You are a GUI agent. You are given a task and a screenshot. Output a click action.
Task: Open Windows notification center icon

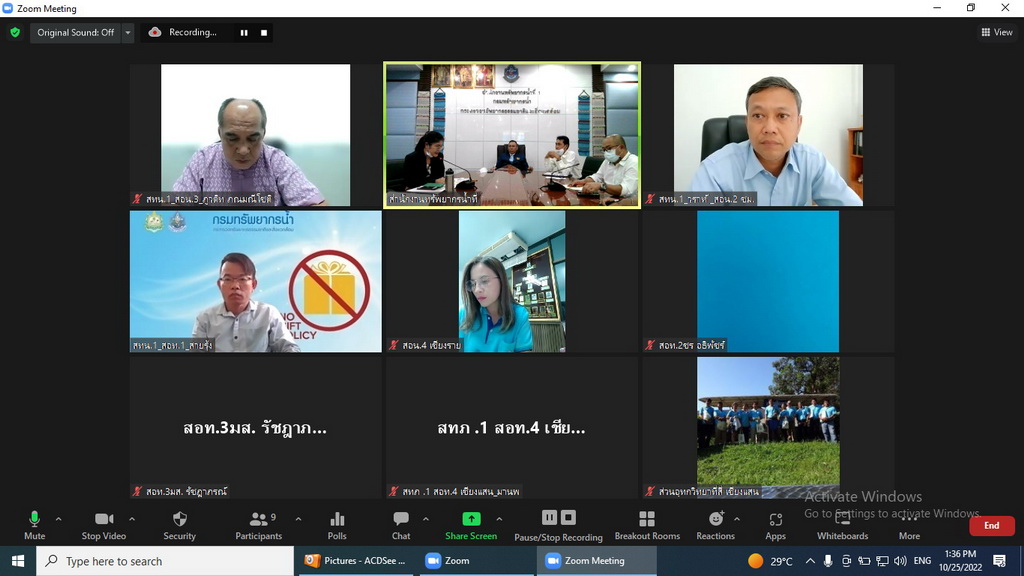pyautogui.click(x=999, y=561)
